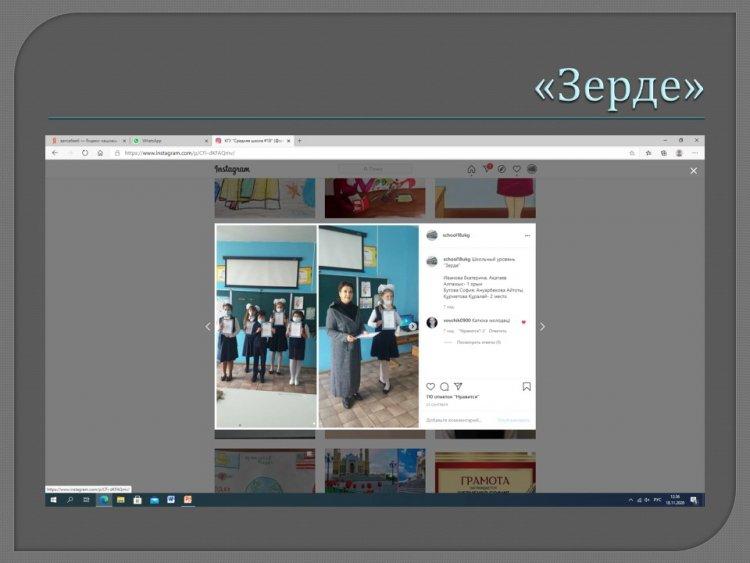Click the Publish comment button
Viewport: 750px width, 563px height.
[513, 420]
